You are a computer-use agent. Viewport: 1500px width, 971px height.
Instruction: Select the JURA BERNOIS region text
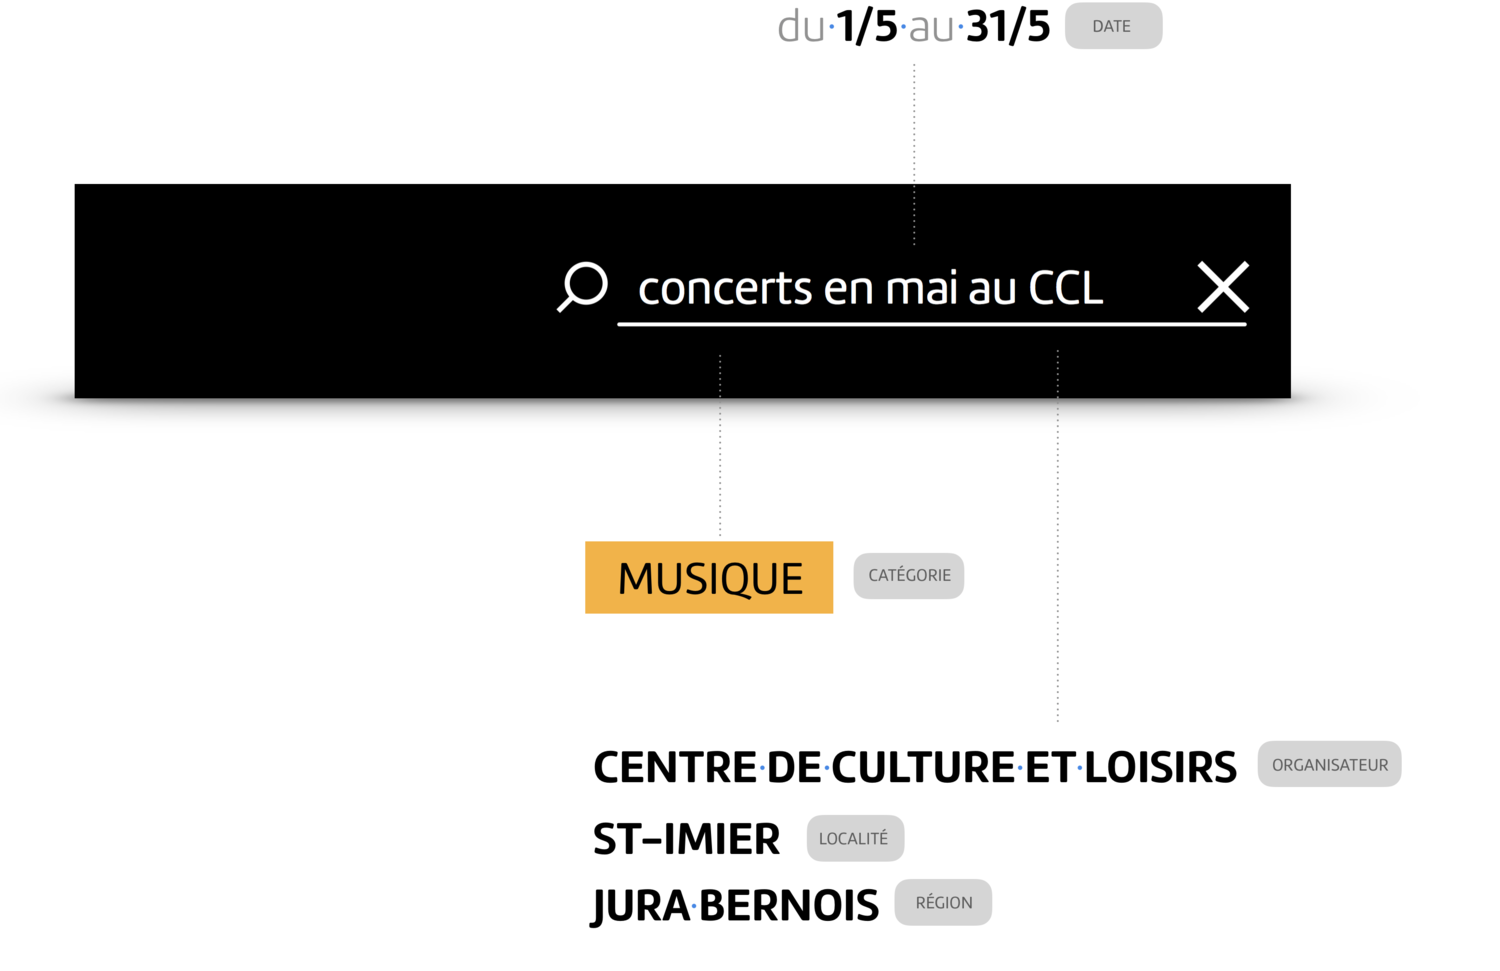[735, 906]
